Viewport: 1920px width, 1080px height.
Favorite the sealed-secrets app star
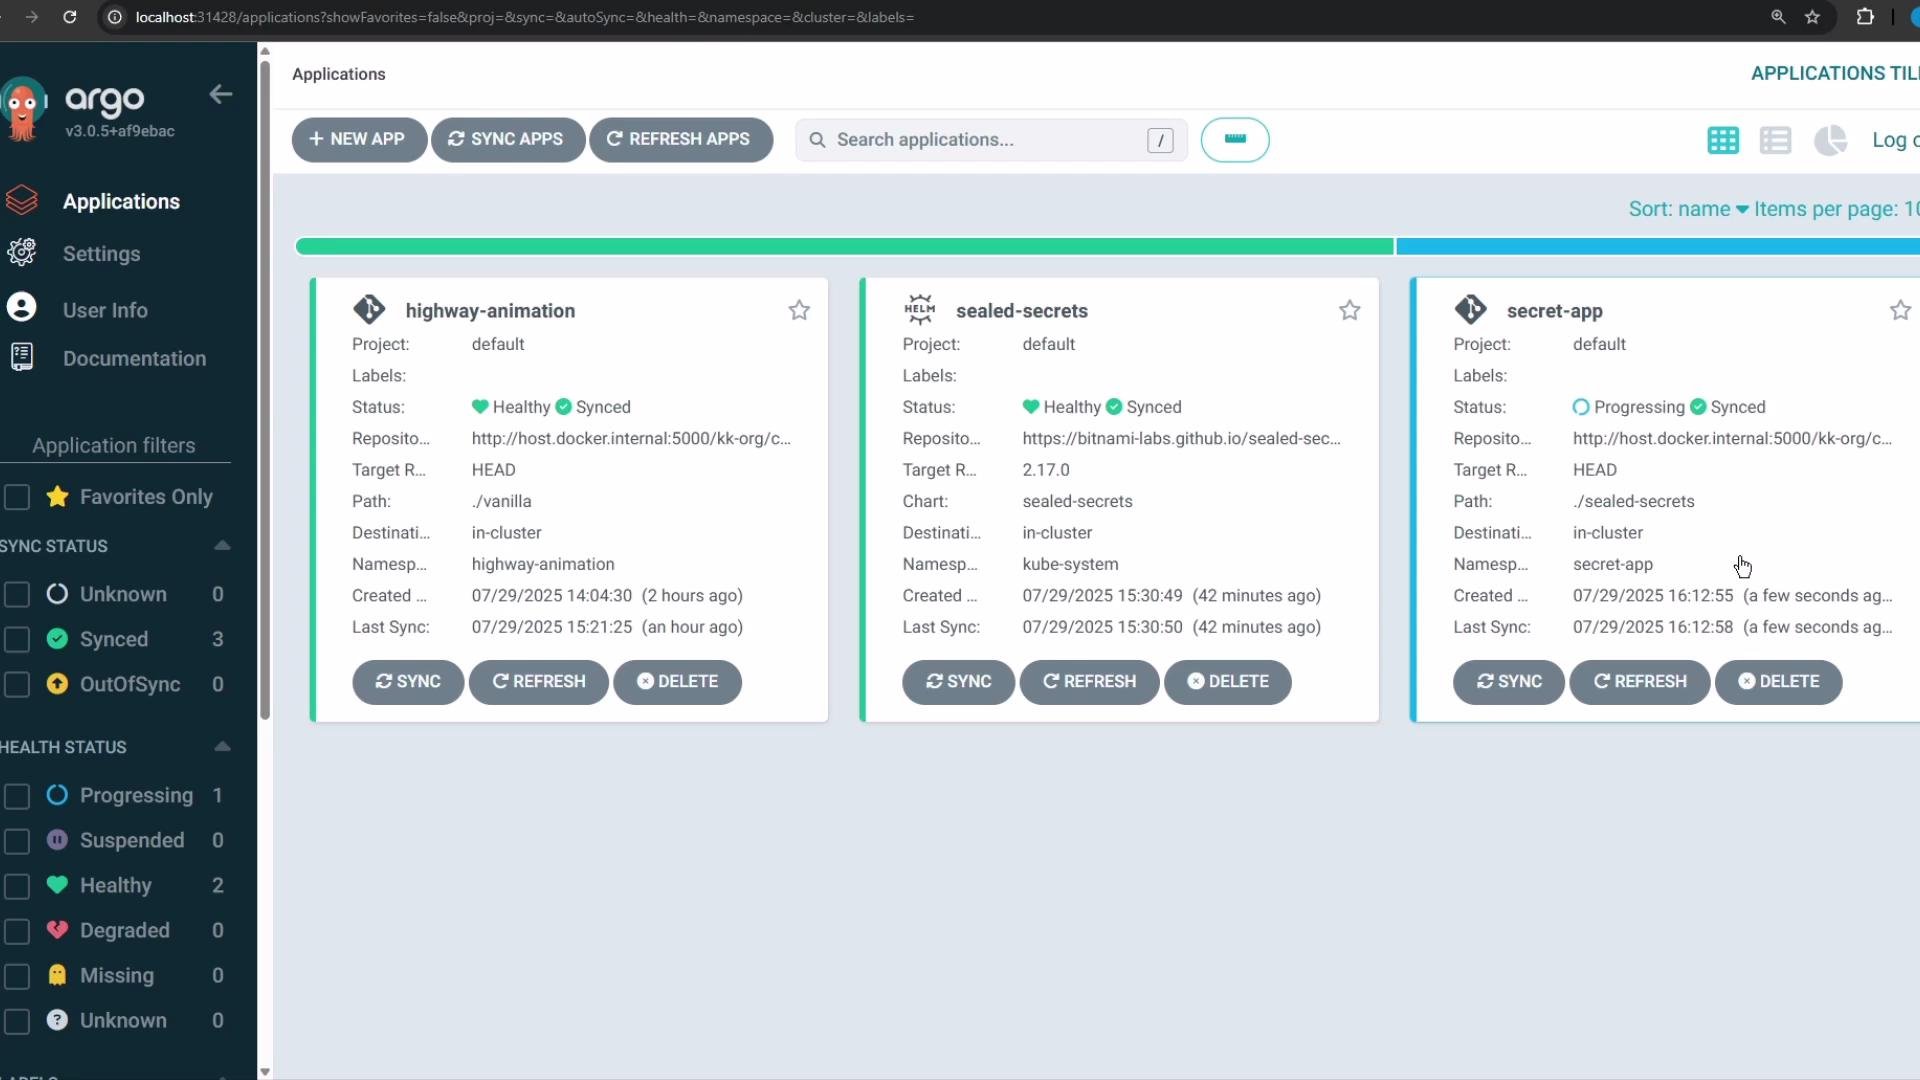pos(1349,310)
